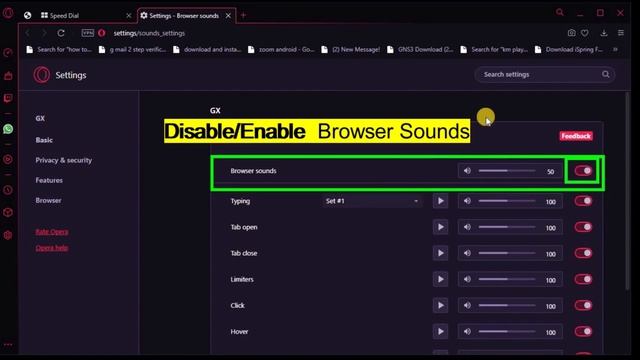Adjust the Click volume slider
640x360 pixels.
507,305
